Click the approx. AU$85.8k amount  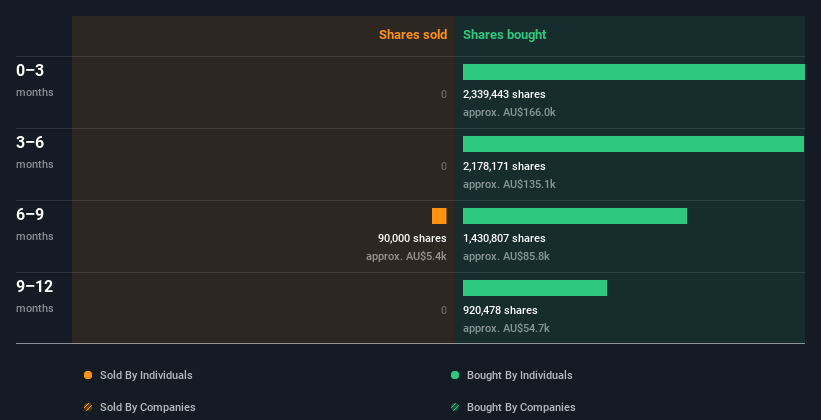click(x=506, y=256)
